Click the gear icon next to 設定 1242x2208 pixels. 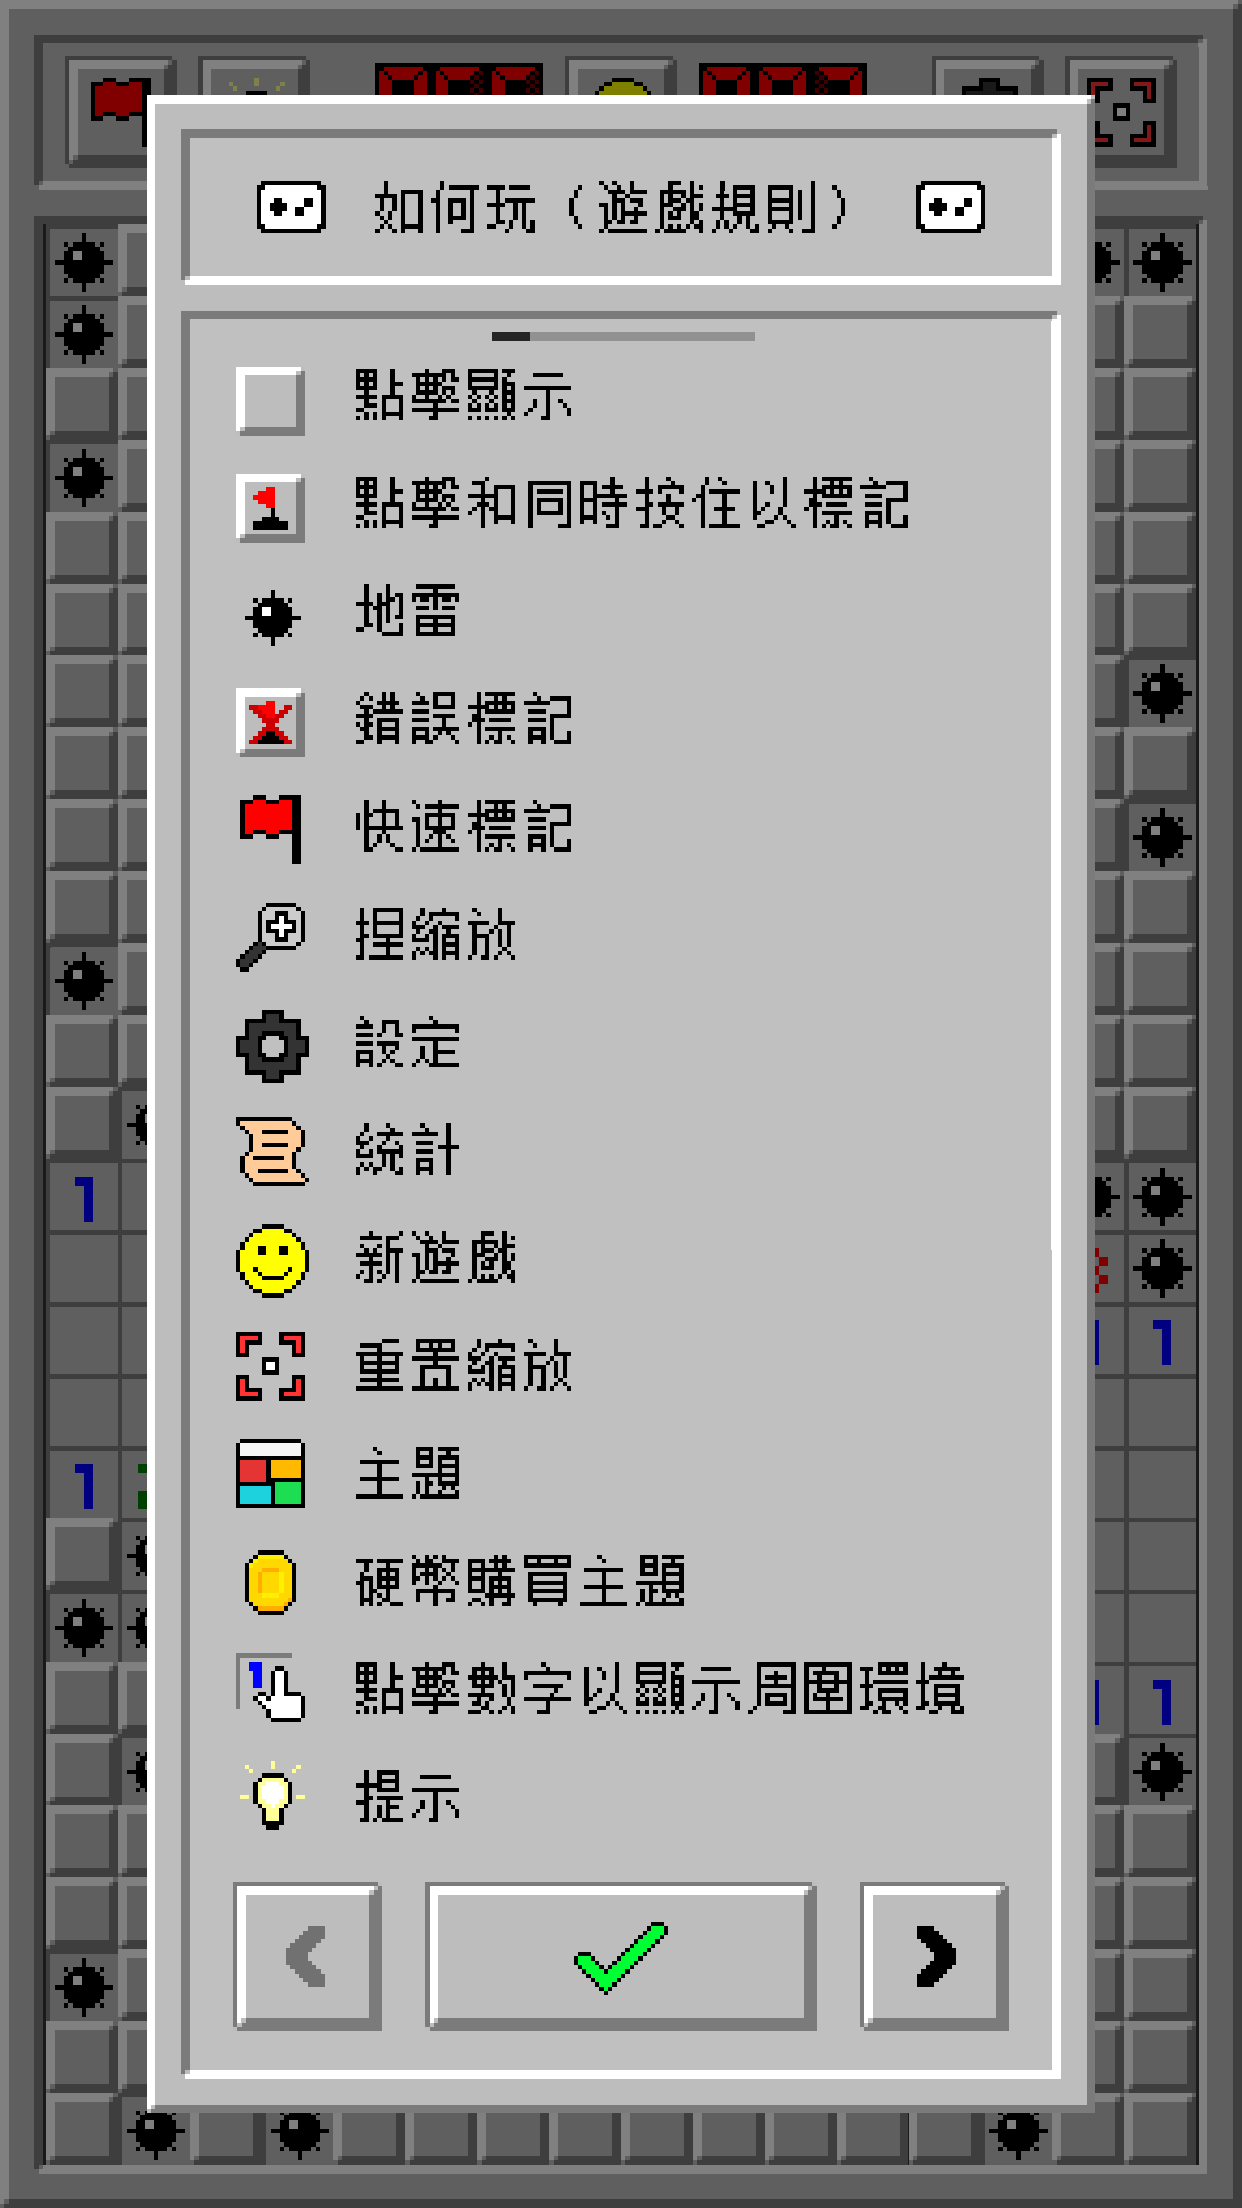click(x=271, y=1046)
